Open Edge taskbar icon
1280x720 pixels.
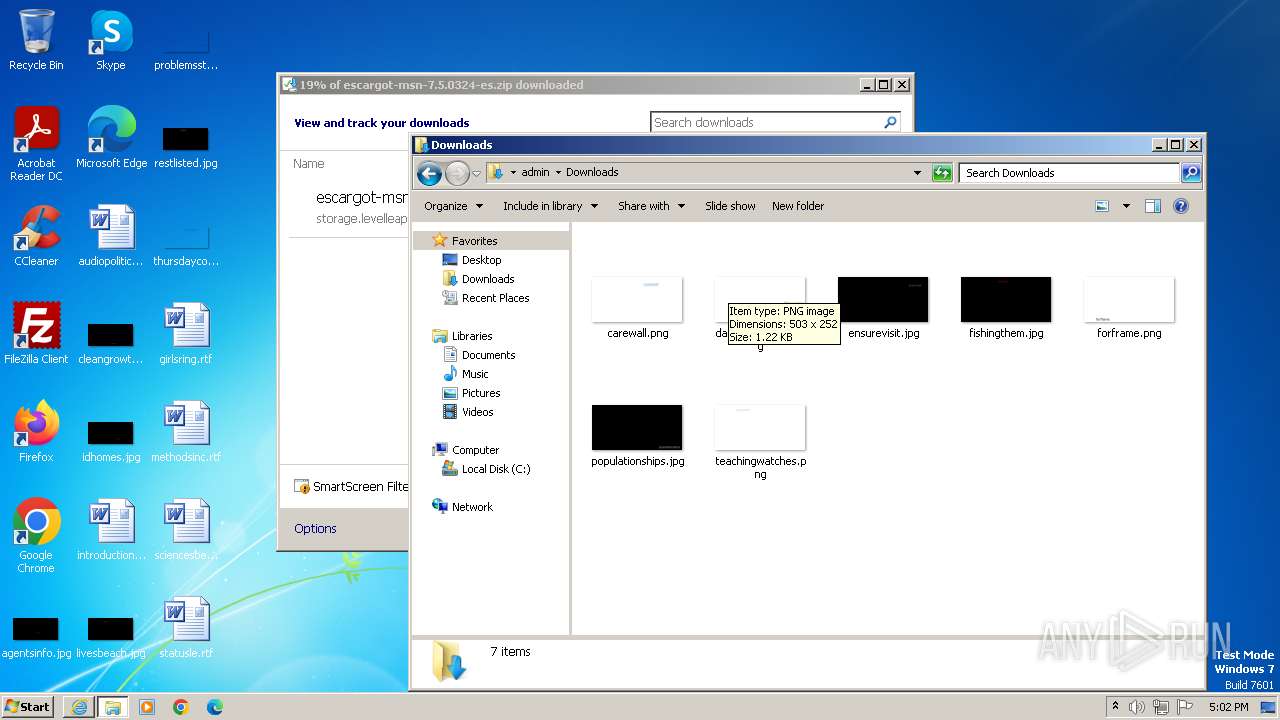click(215, 707)
